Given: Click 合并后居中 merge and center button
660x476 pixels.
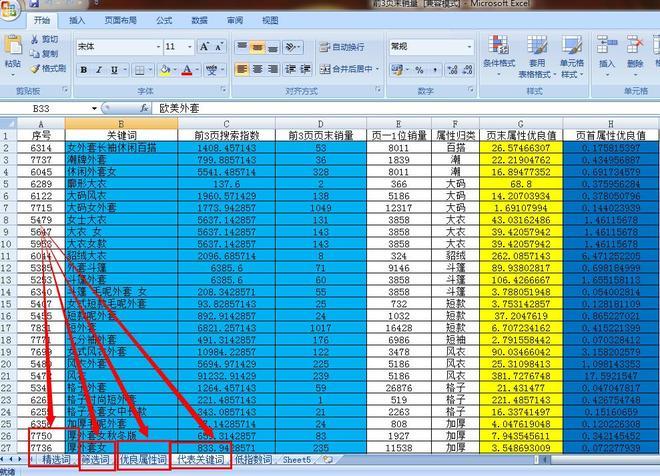Looking at the screenshot, I should click(346, 69).
